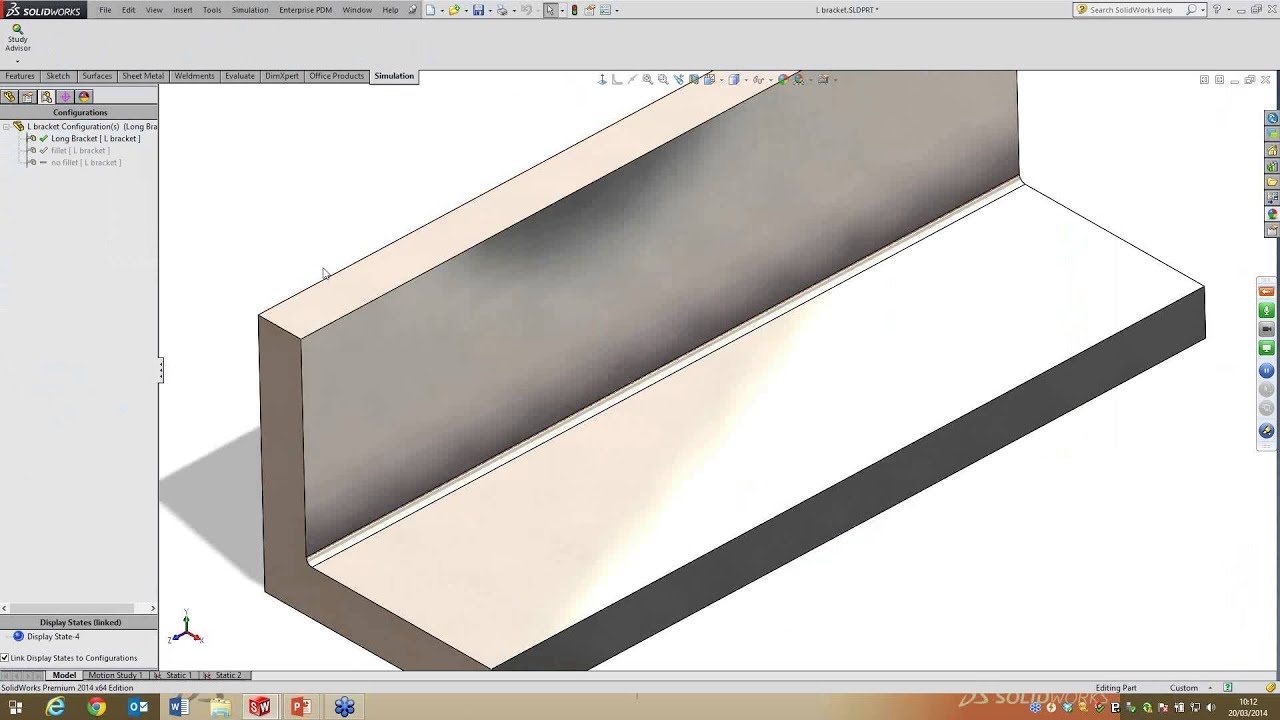Viewport: 1280px width, 720px height.
Task: Open Google Chrome from the taskbar
Action: pyautogui.click(x=96, y=707)
